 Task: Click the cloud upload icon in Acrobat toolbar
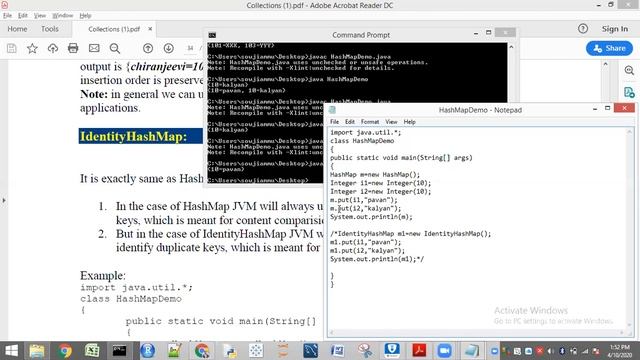click(x=53, y=49)
